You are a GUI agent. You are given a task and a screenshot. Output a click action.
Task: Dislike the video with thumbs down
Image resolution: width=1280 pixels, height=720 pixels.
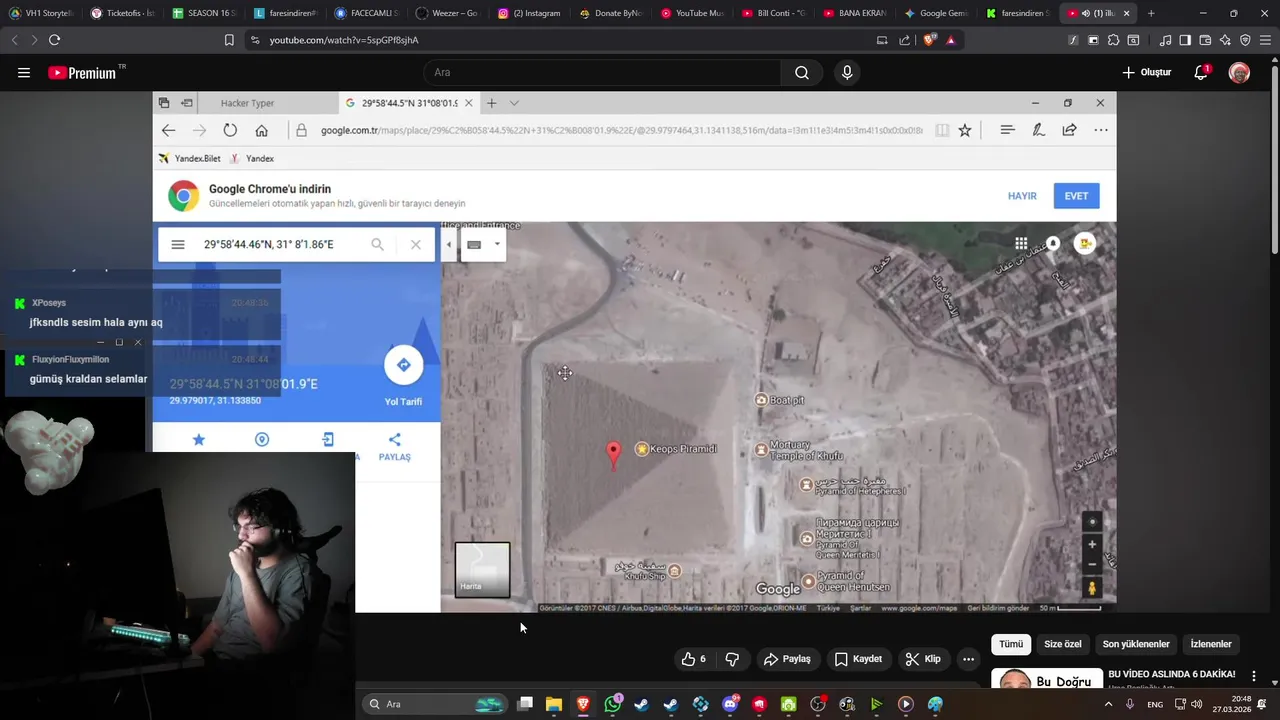732,659
